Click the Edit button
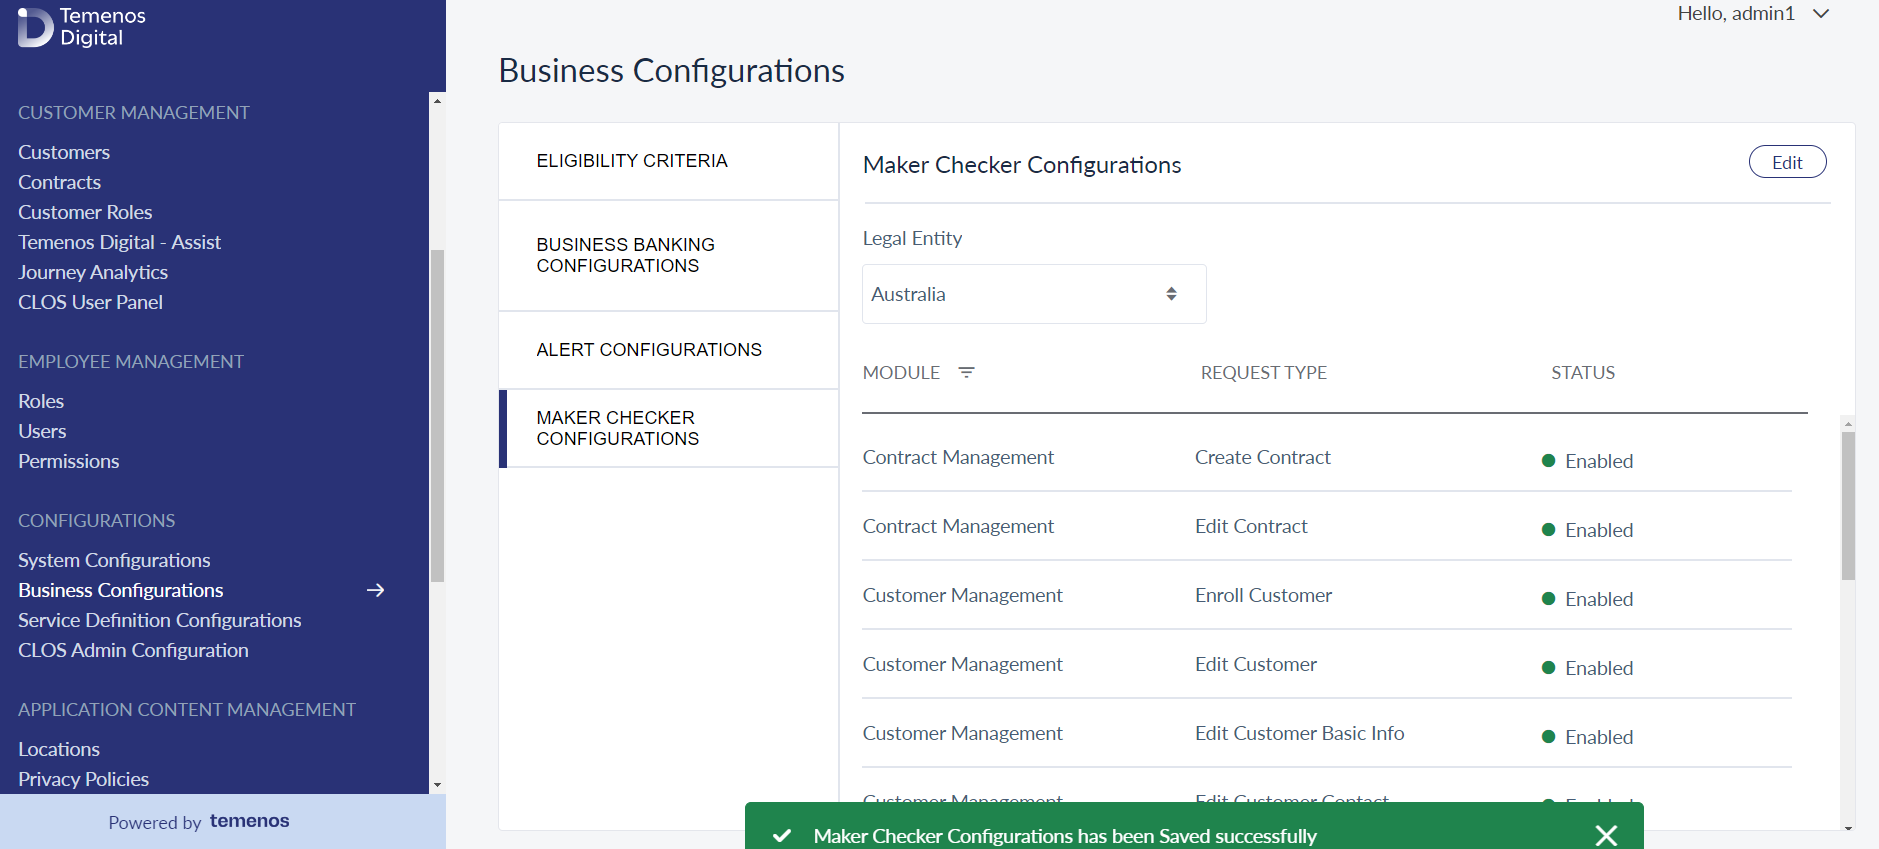The width and height of the screenshot is (1879, 849). click(x=1787, y=162)
